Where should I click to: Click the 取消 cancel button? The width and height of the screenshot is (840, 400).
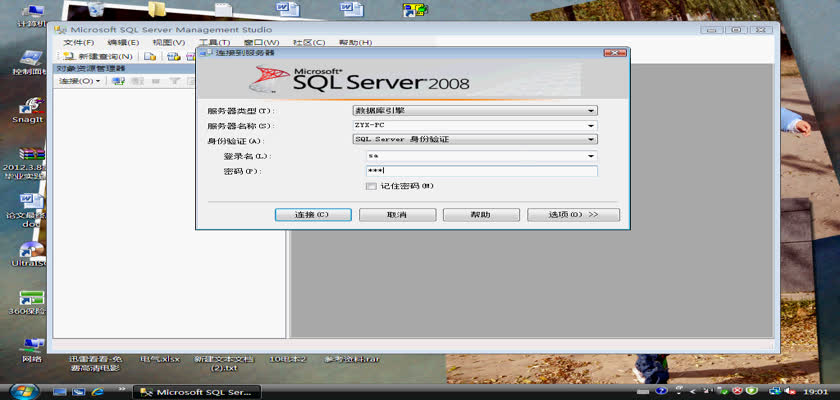(398, 215)
